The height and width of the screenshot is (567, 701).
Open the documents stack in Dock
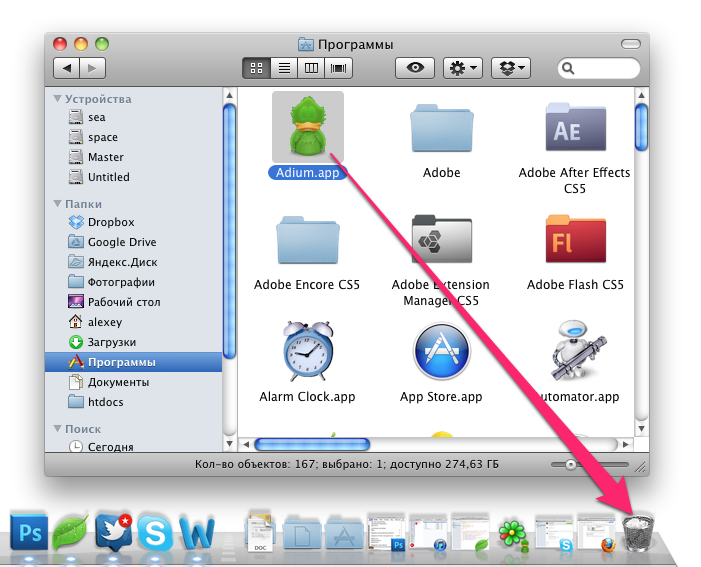[x=260, y=532]
